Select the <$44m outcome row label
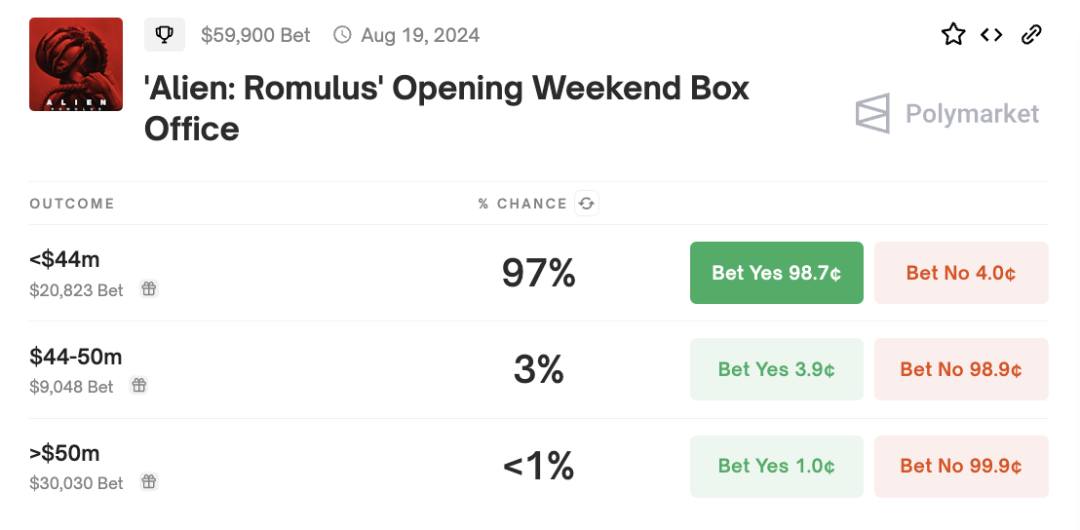 65,260
